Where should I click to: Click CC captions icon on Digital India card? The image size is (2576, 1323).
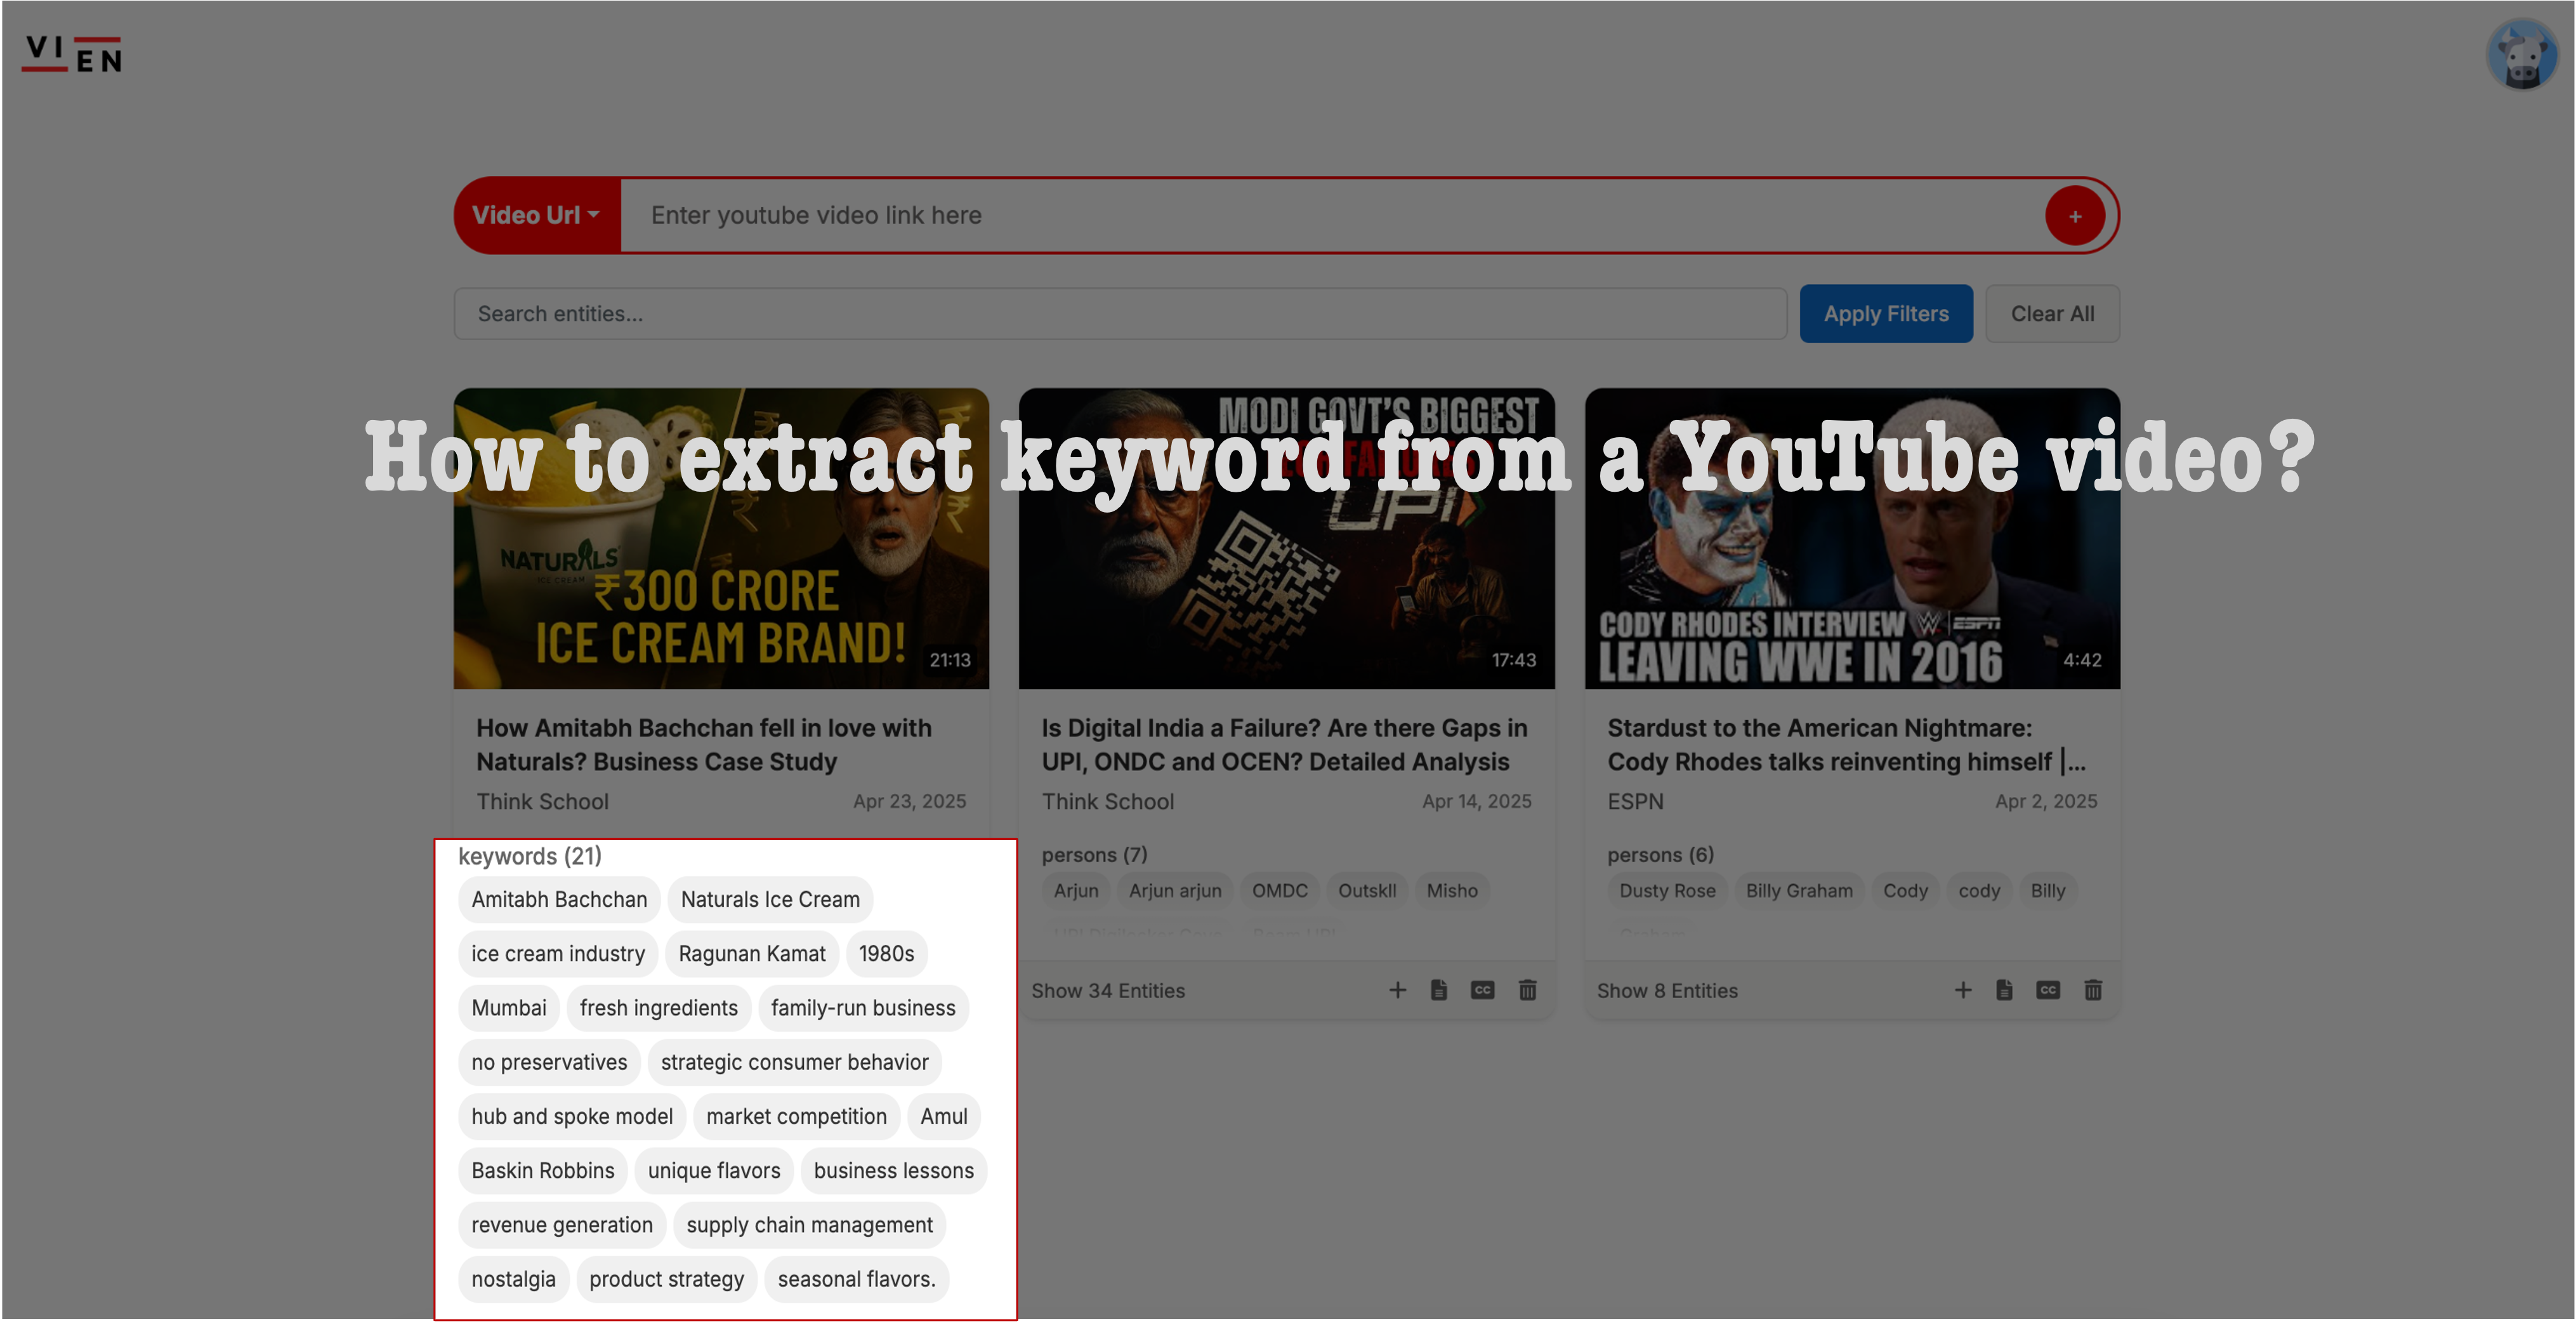point(1482,990)
